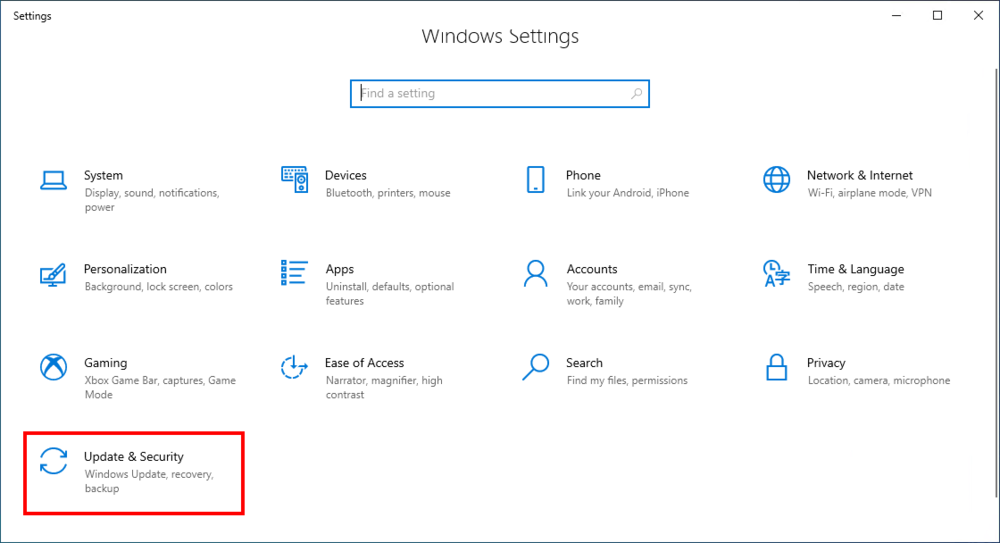Viewport: 1000px width, 543px height.
Task: Close the Settings window
Action: [x=978, y=15]
